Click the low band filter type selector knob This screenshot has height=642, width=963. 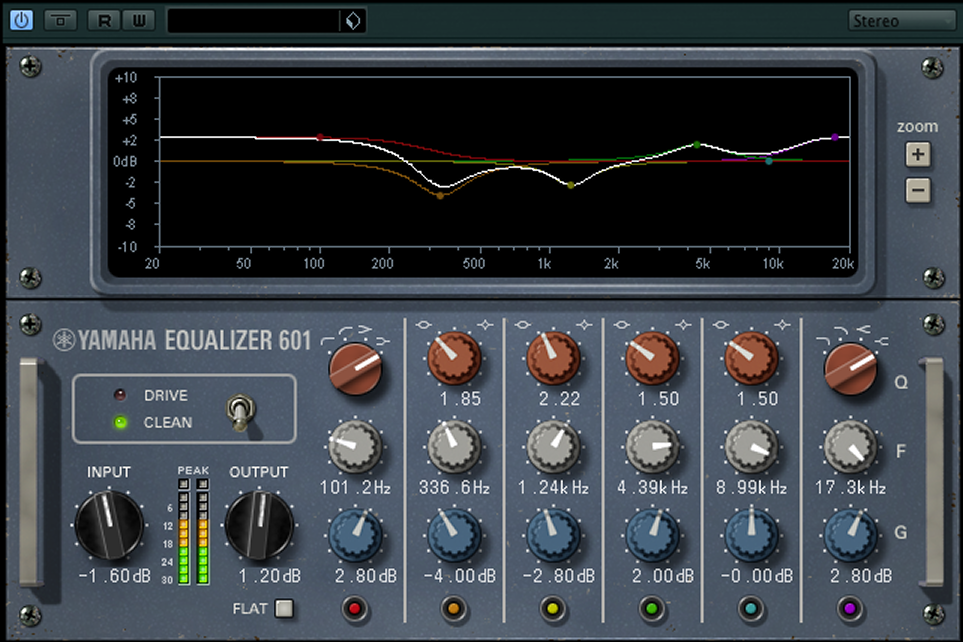coord(356,369)
